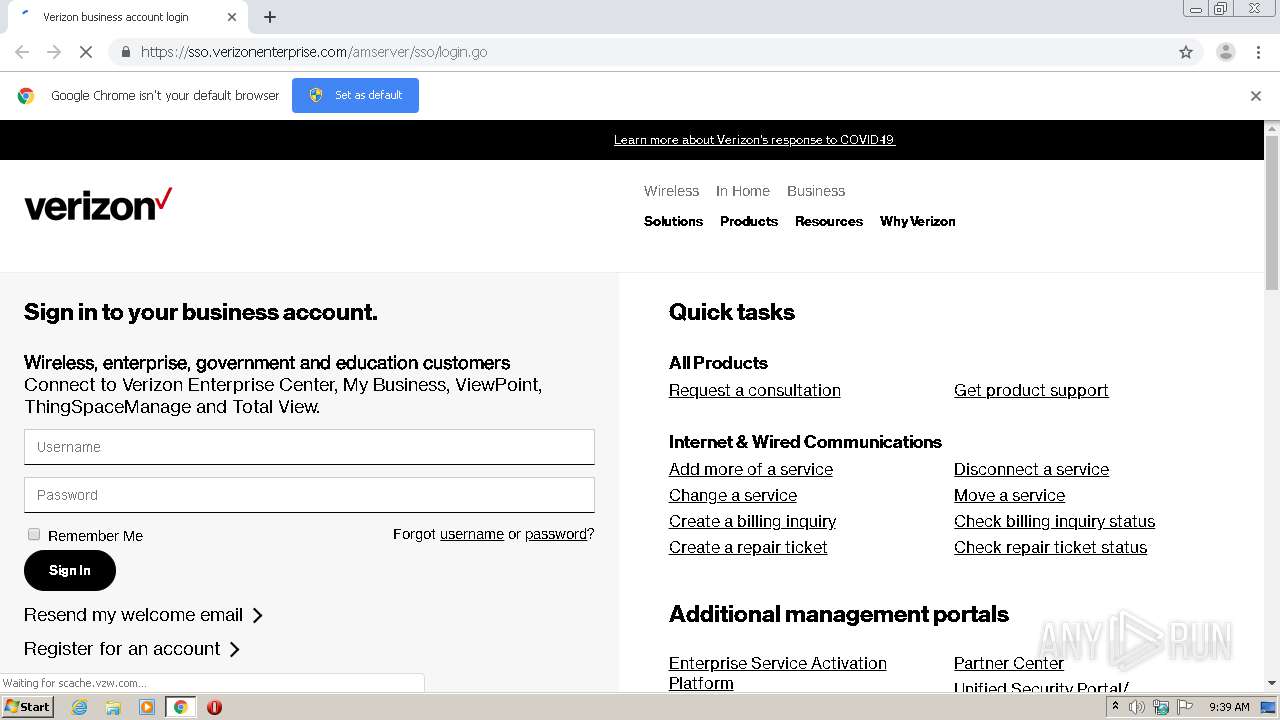Open Resend my welcome email link

[x=143, y=615]
